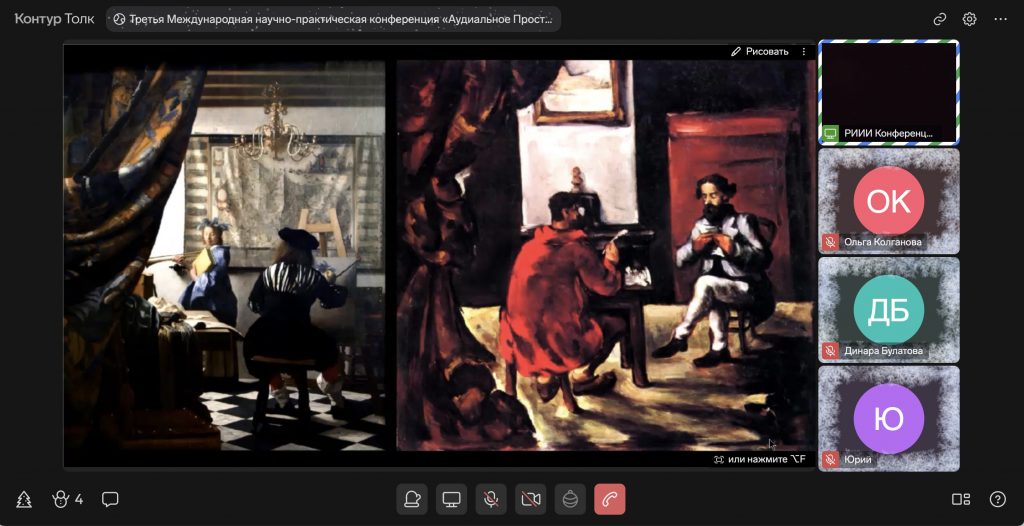Click the raise hand mitten icon
Image resolution: width=1024 pixels, height=526 pixels.
(x=412, y=498)
